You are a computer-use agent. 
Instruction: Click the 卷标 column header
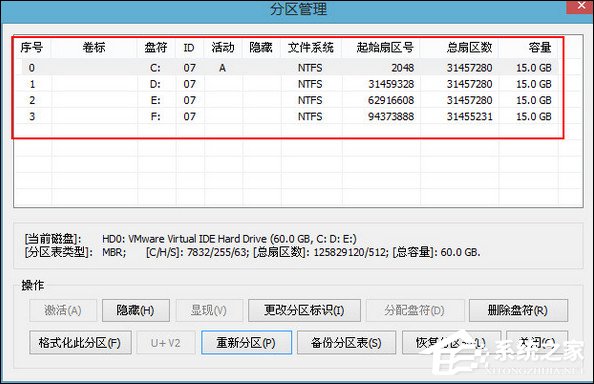tap(94, 48)
